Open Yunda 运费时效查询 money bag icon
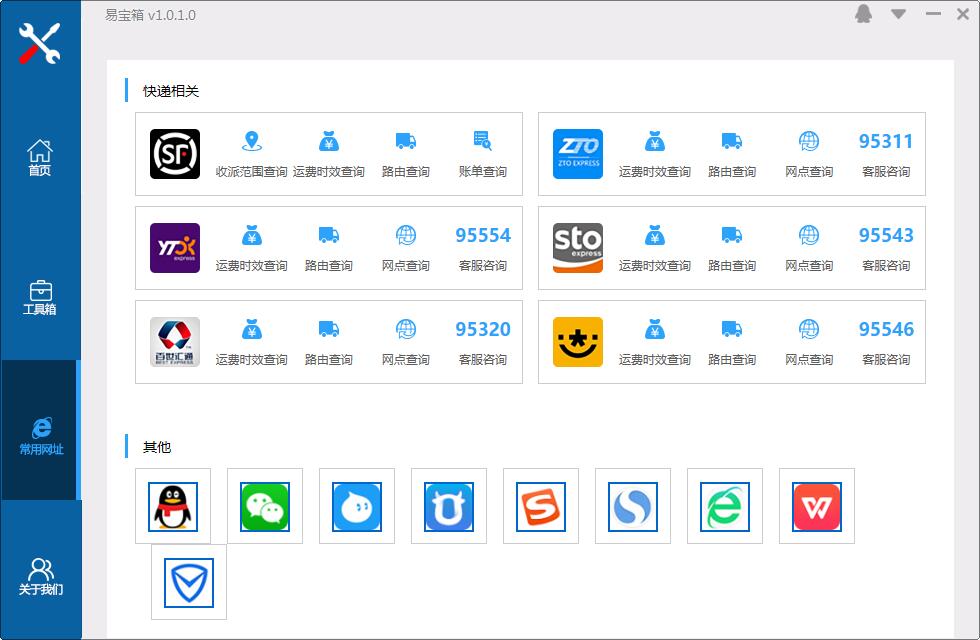Screen dimensions: 980x640 click(655, 329)
